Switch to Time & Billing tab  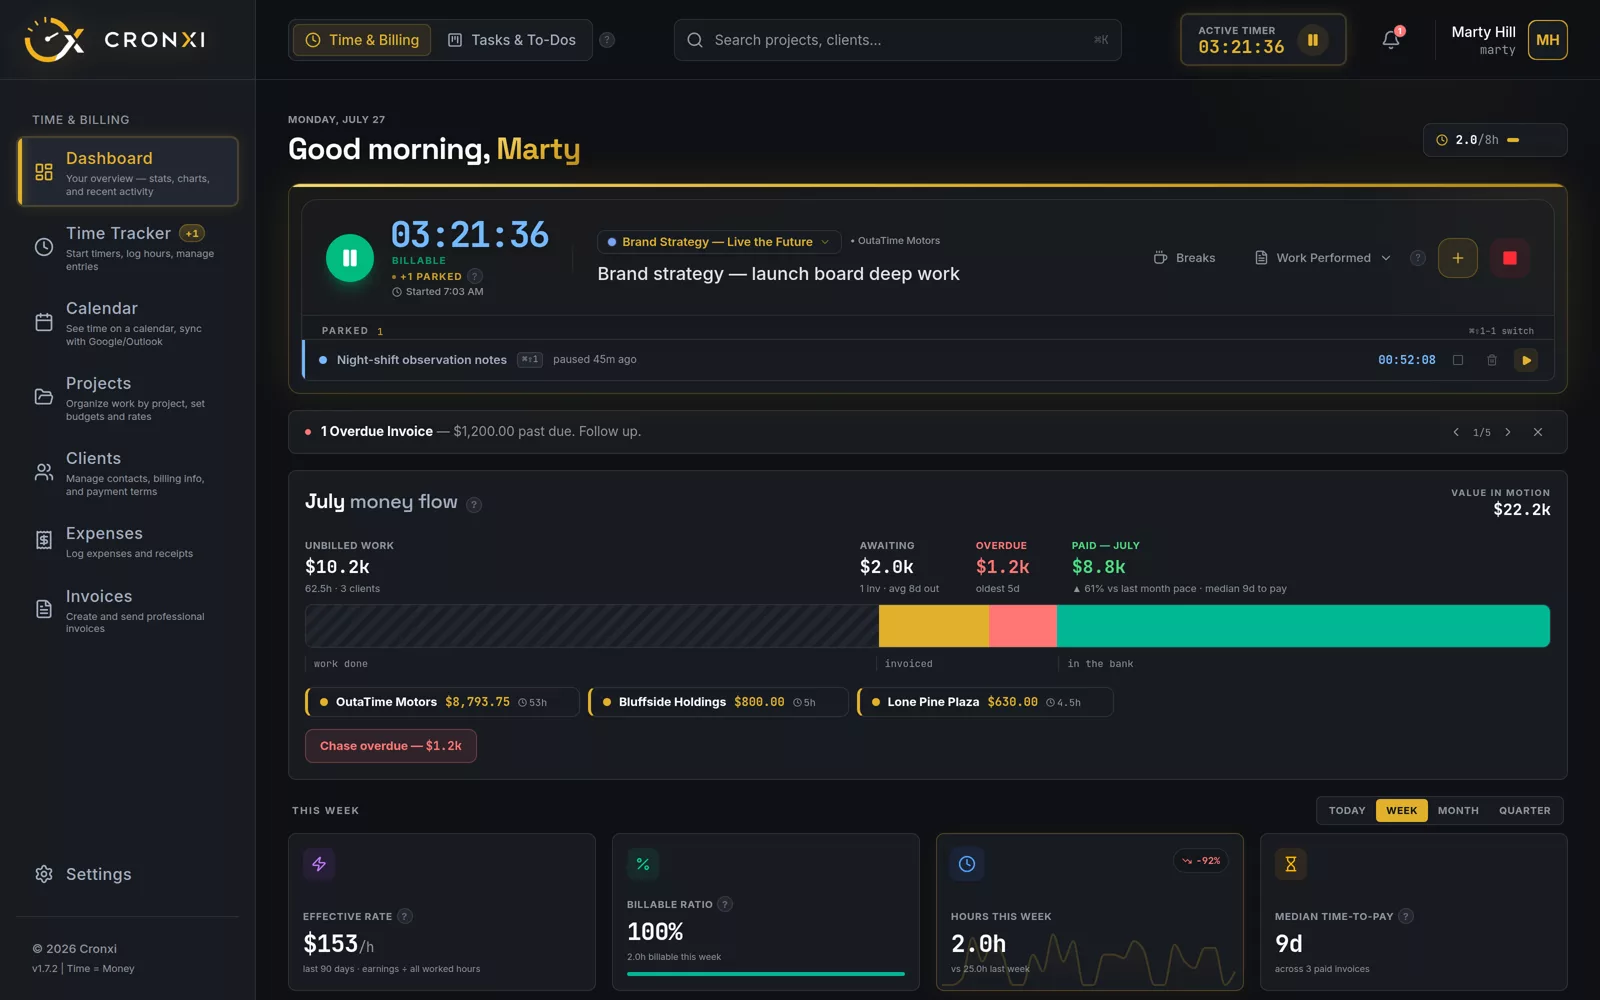point(362,40)
